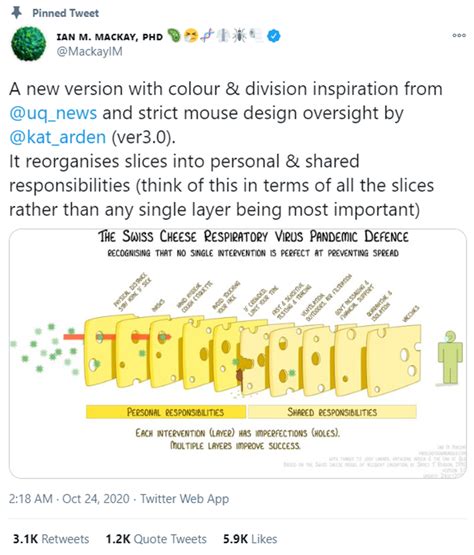Open the @MackayIM handle

[90, 52]
